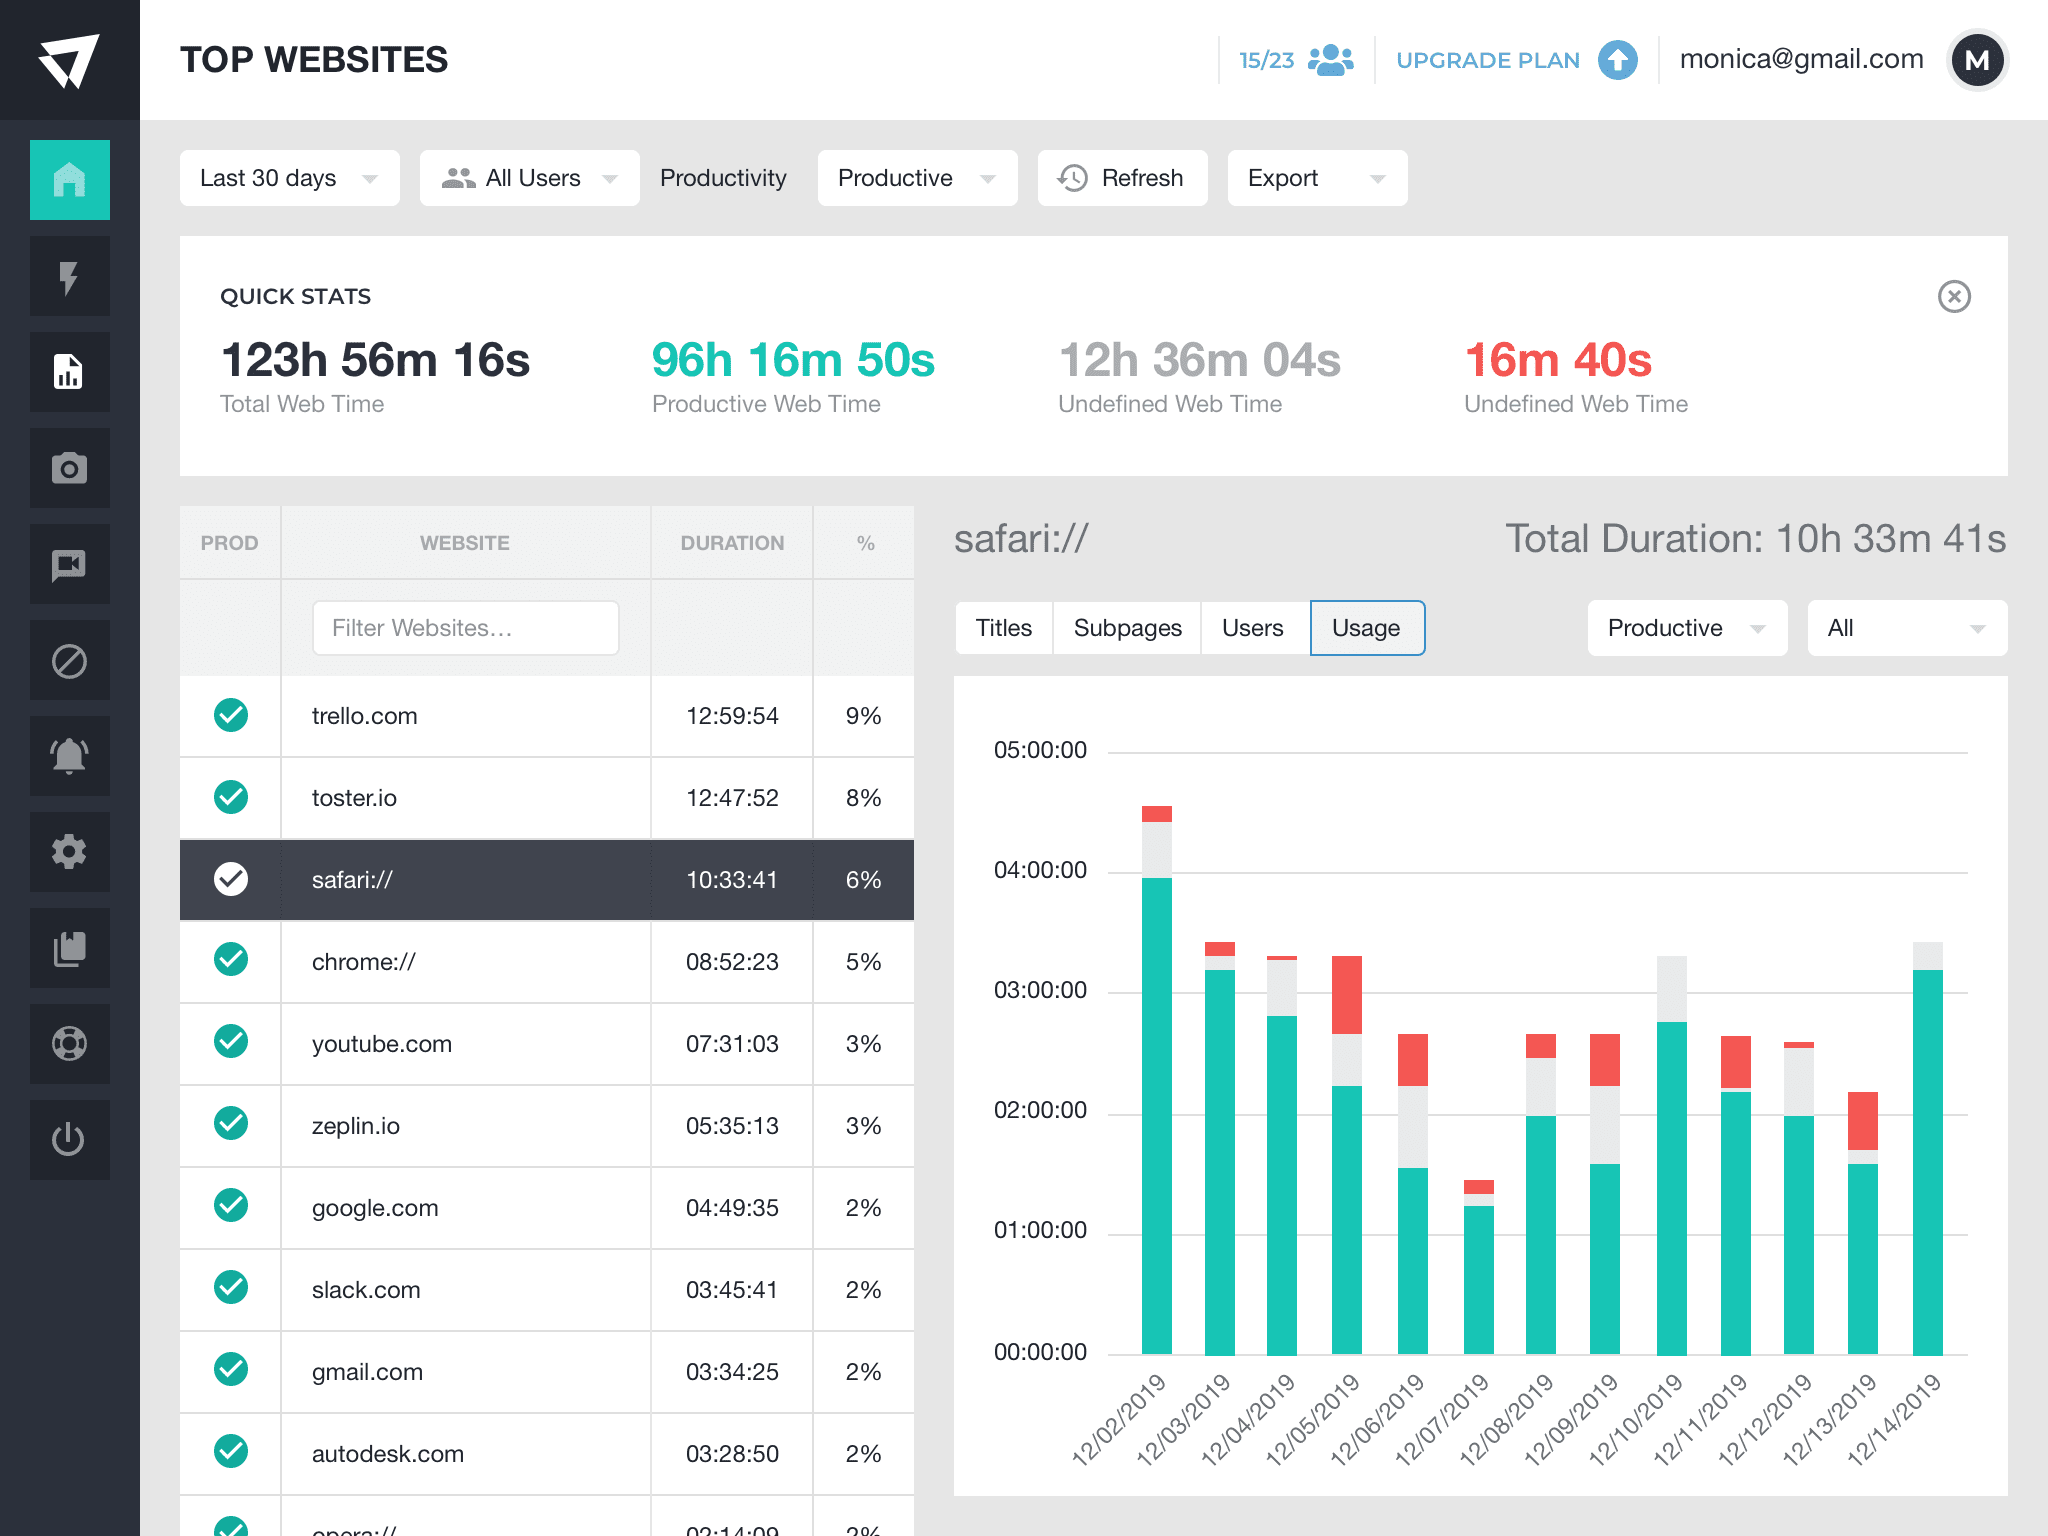This screenshot has height=1536, width=2048.
Task: Toggle productivity status for trello.com
Action: tap(231, 716)
